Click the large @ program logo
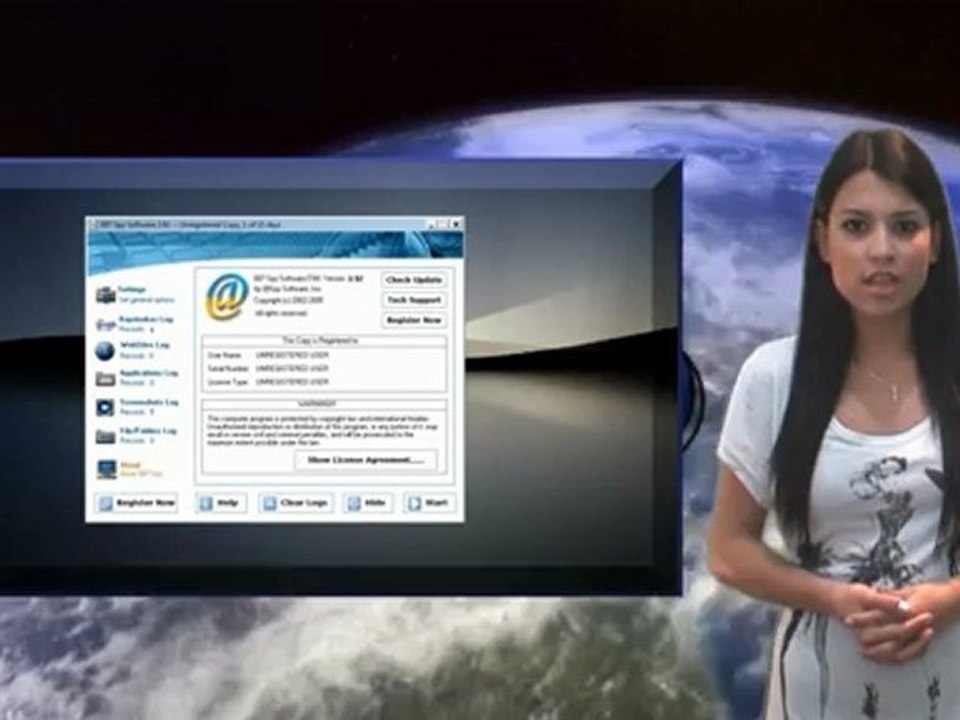960x720 pixels. point(227,297)
